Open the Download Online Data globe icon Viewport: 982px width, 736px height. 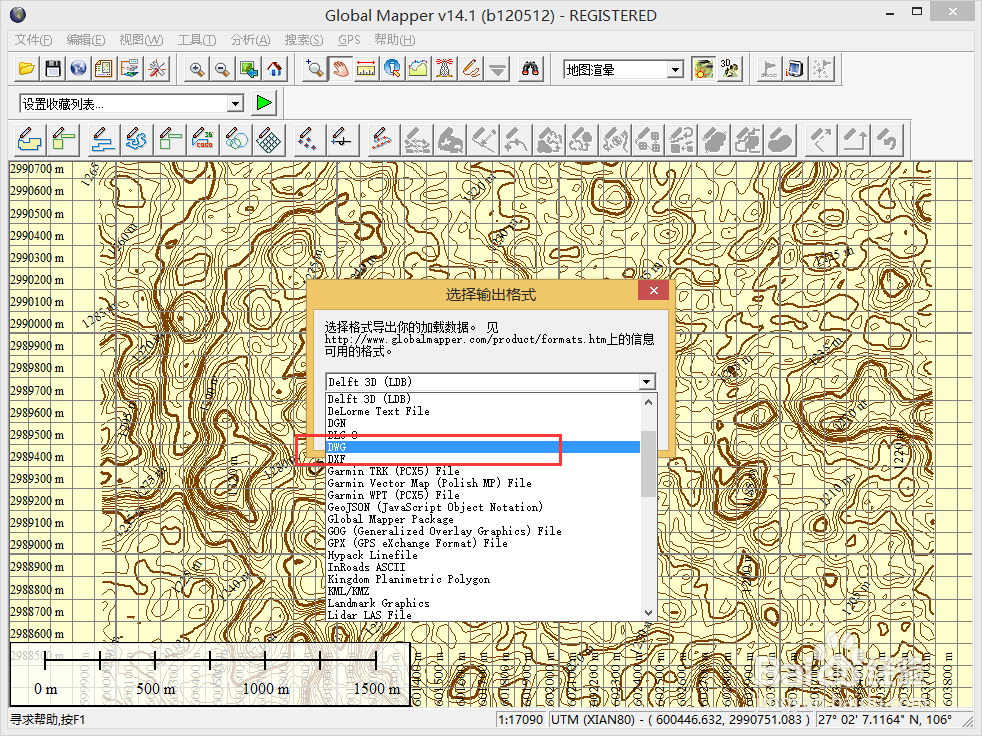coord(78,69)
